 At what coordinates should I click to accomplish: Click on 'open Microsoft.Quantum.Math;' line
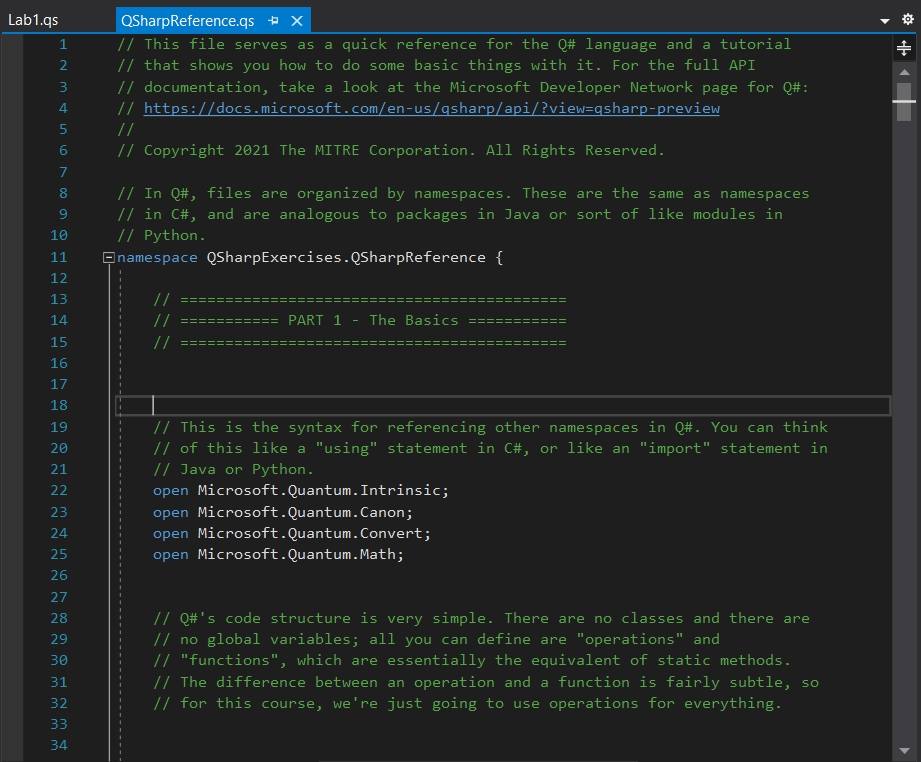pyautogui.click(x=278, y=554)
